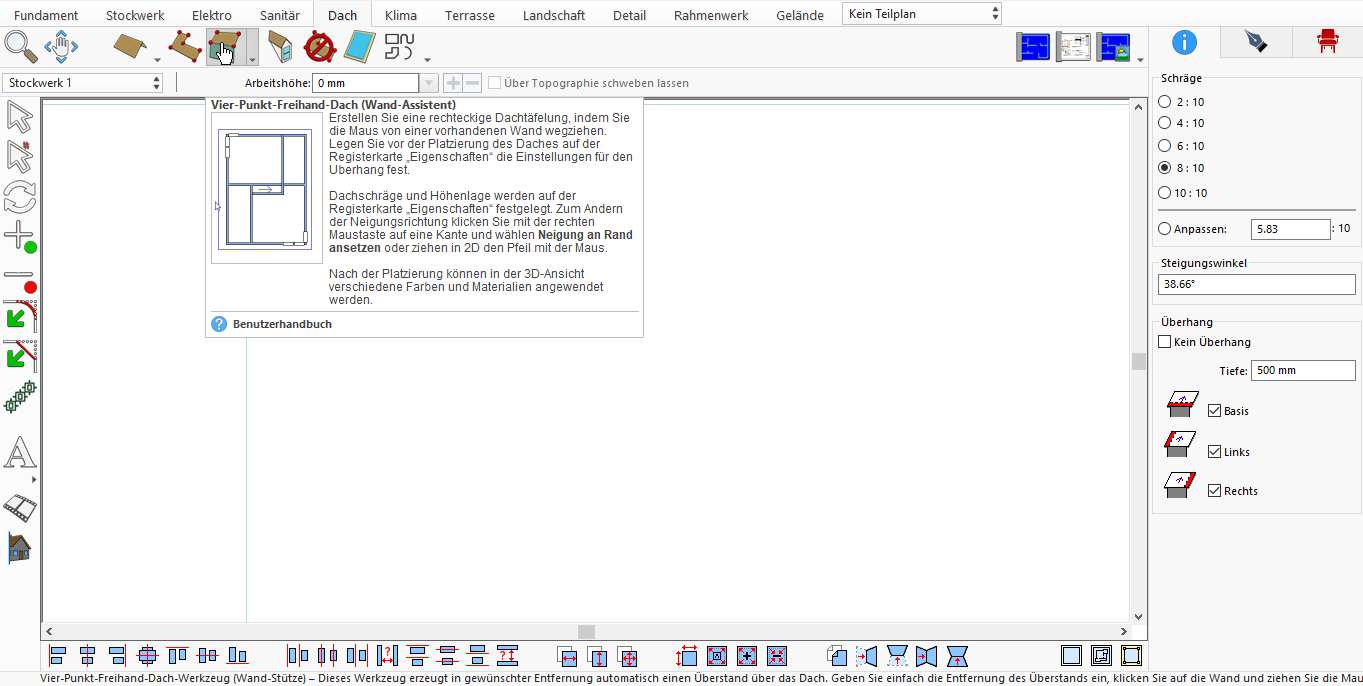Pick the dormer window tool
The height and width of the screenshot is (686, 1363).
[281, 46]
